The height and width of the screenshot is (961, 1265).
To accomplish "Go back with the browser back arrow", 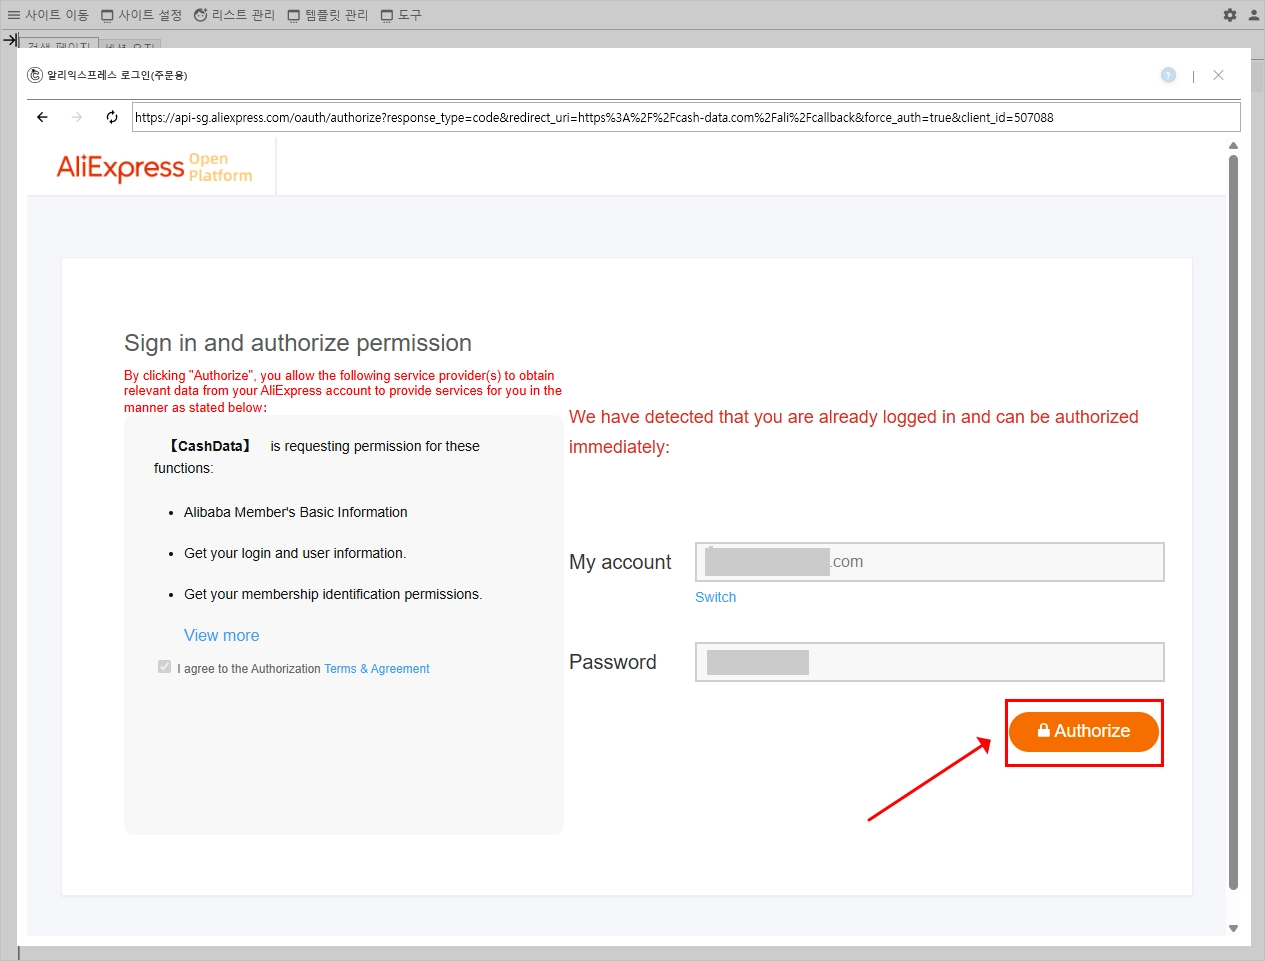I will (x=42, y=117).
